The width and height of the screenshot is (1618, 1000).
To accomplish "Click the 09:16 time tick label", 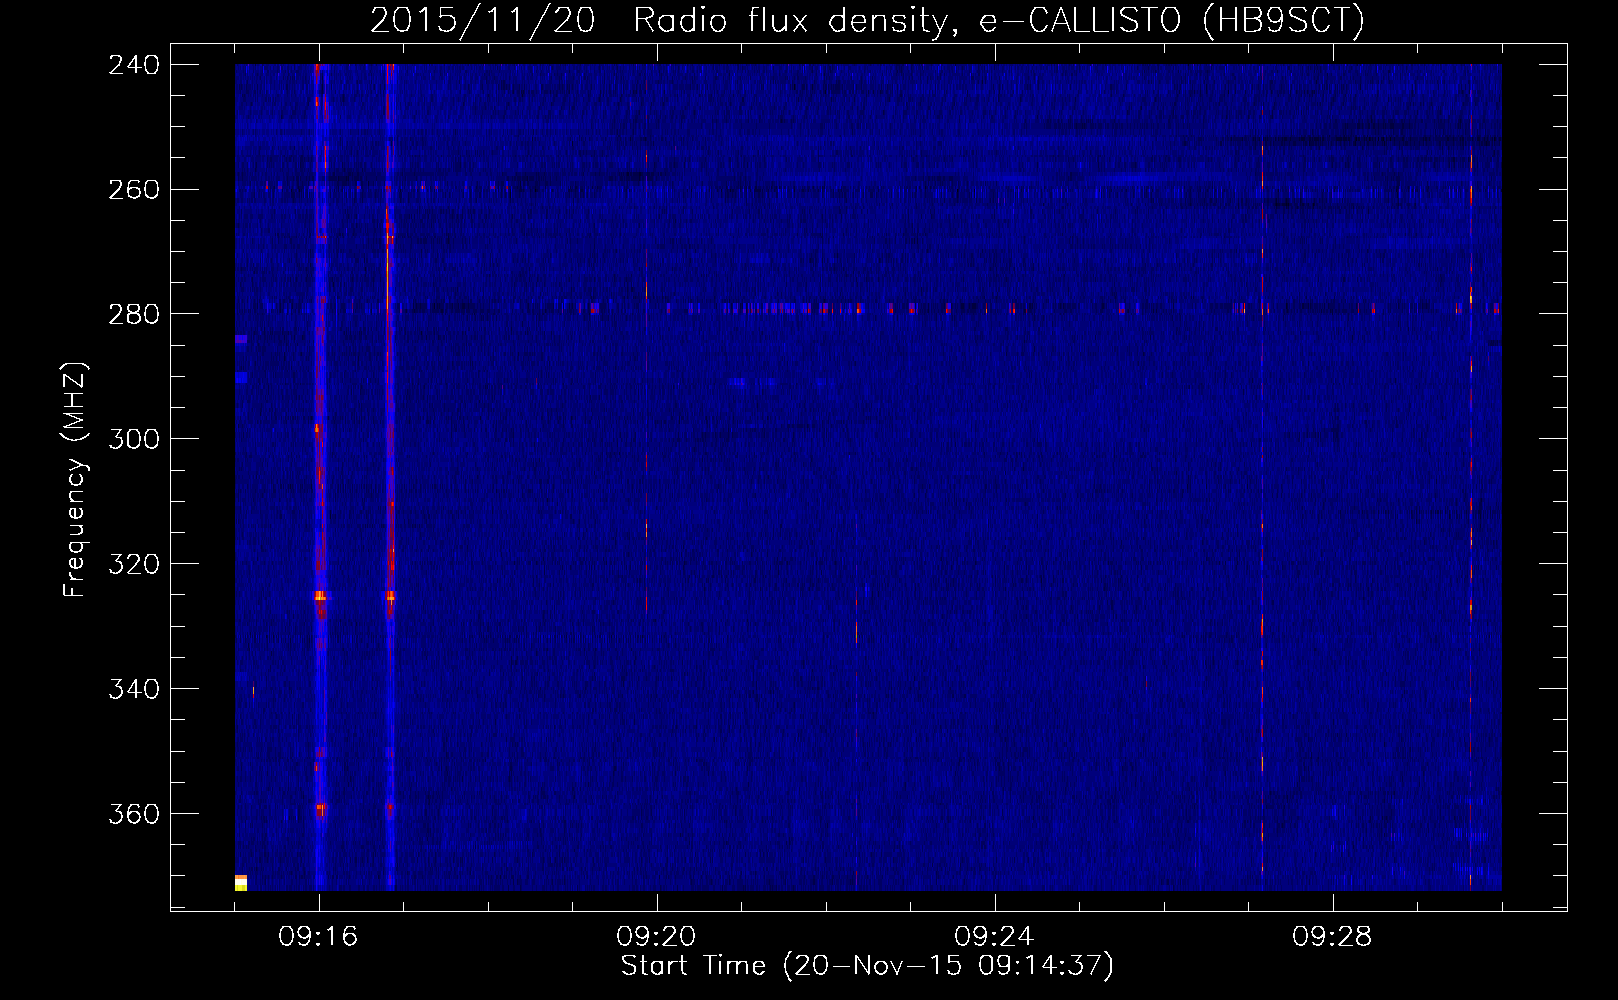I will pyautogui.click(x=318, y=937).
